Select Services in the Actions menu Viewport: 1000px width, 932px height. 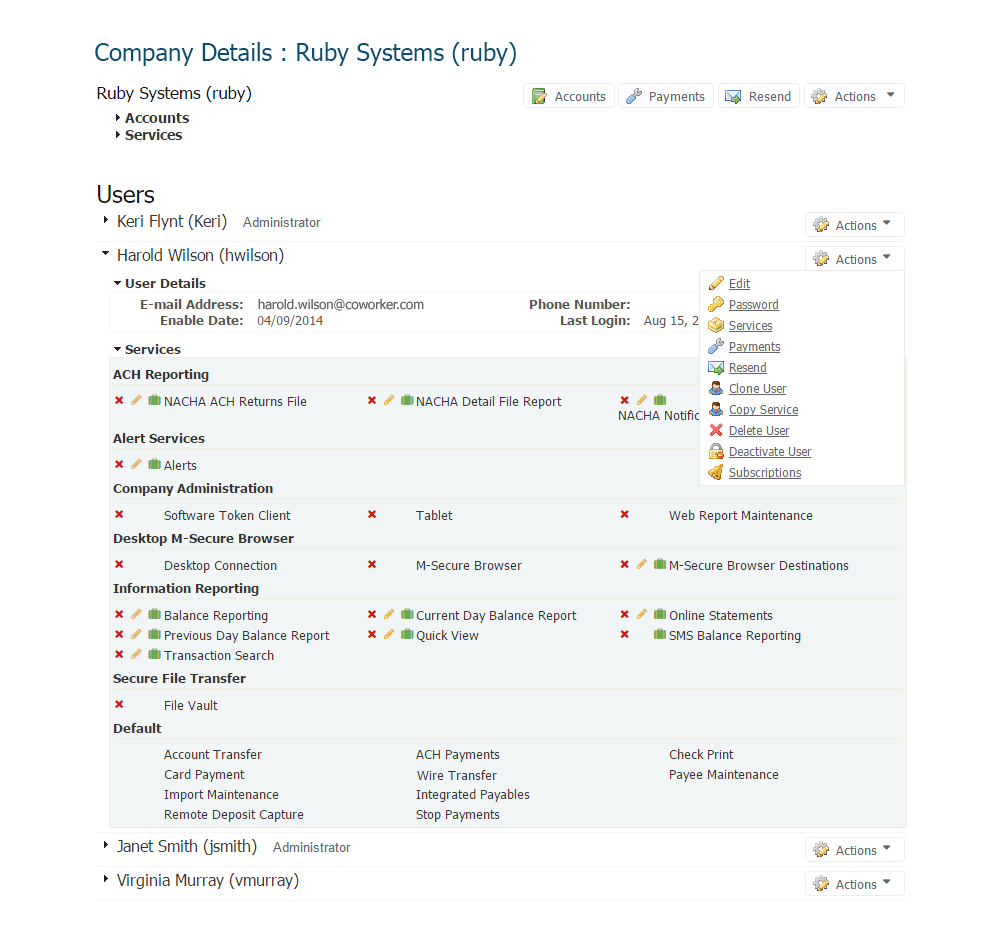tap(750, 325)
